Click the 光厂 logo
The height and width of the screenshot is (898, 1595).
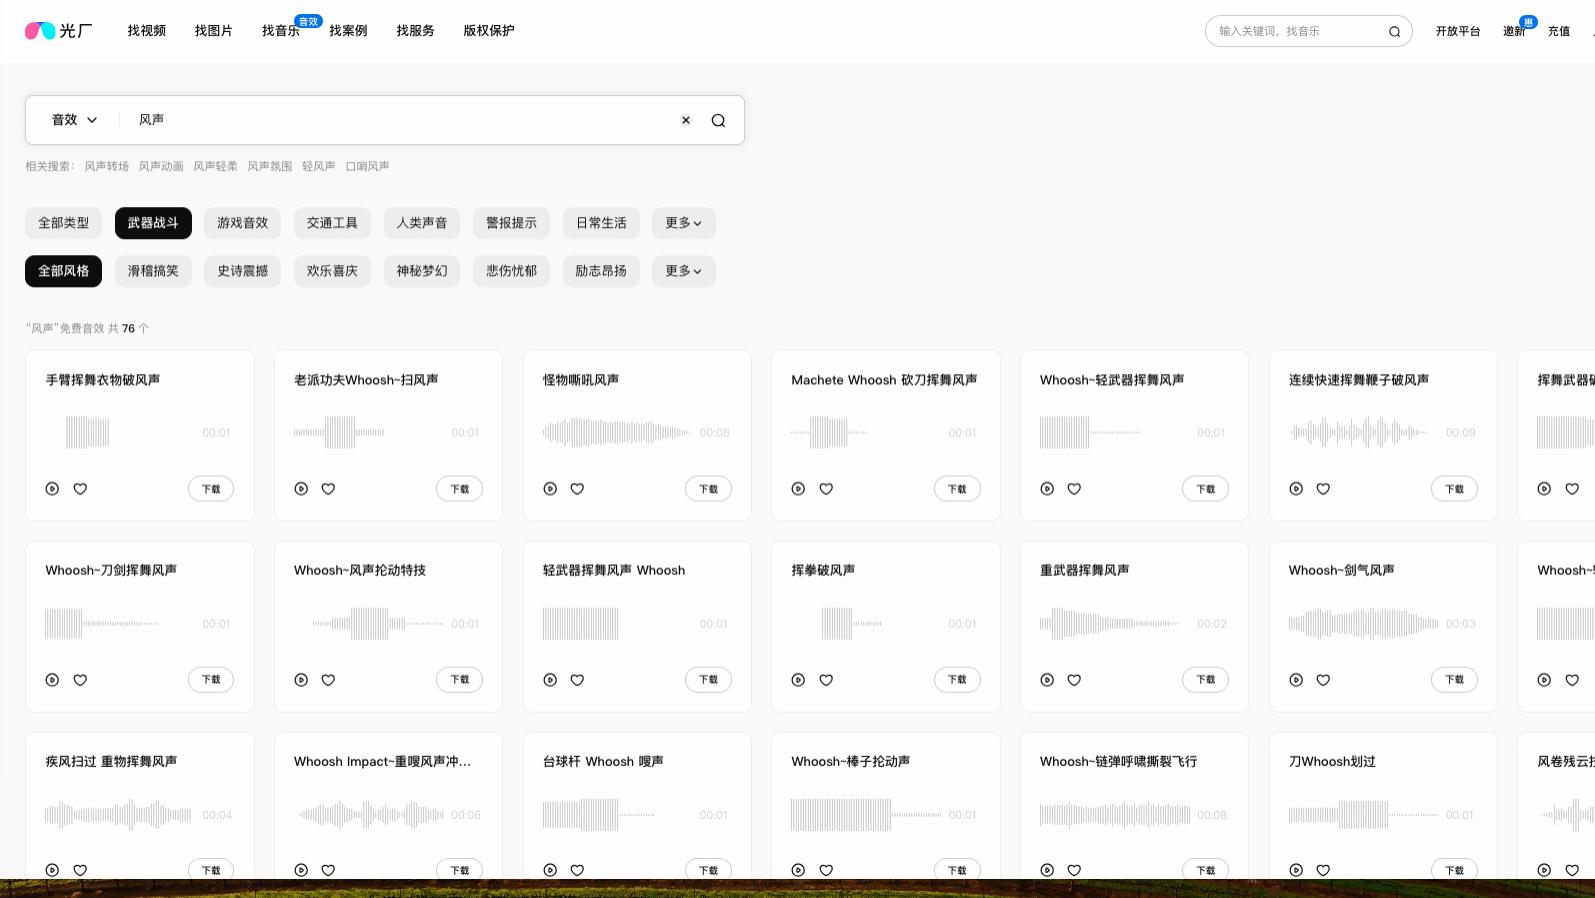tap(59, 31)
